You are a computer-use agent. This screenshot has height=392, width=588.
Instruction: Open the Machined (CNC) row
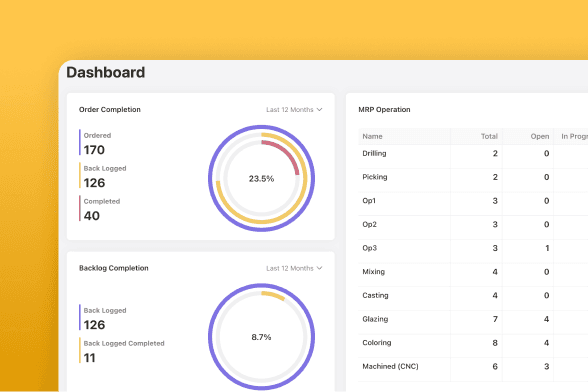(x=473, y=366)
